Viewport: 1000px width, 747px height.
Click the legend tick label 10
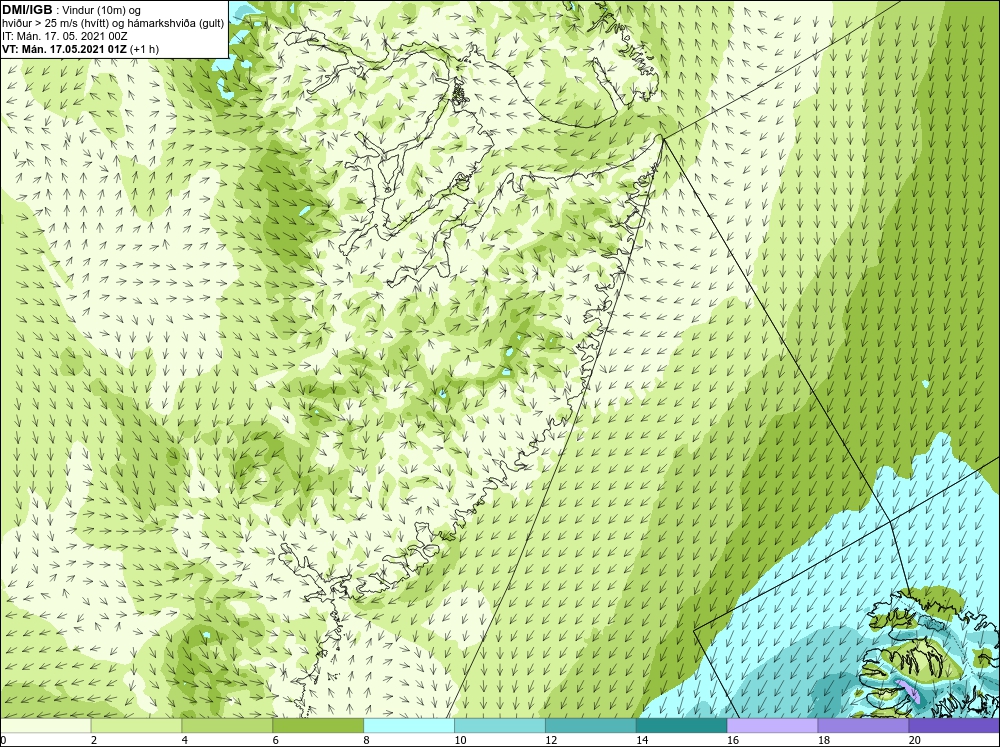(x=460, y=740)
